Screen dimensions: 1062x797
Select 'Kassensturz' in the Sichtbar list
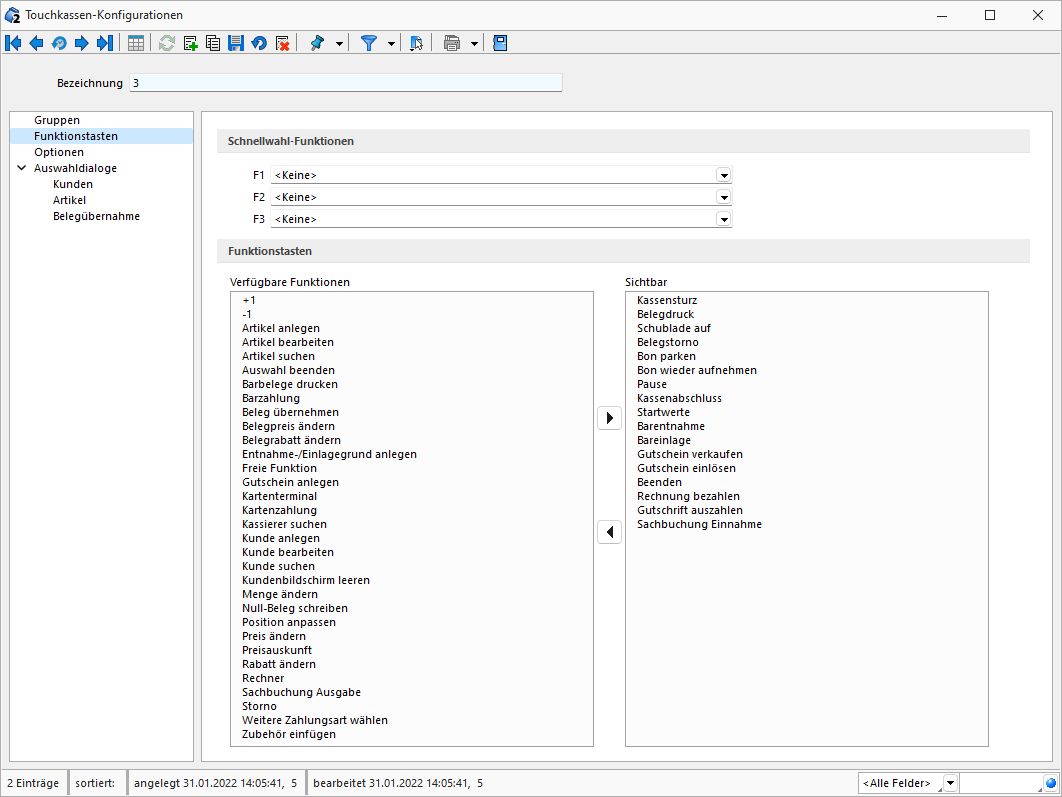coord(667,300)
